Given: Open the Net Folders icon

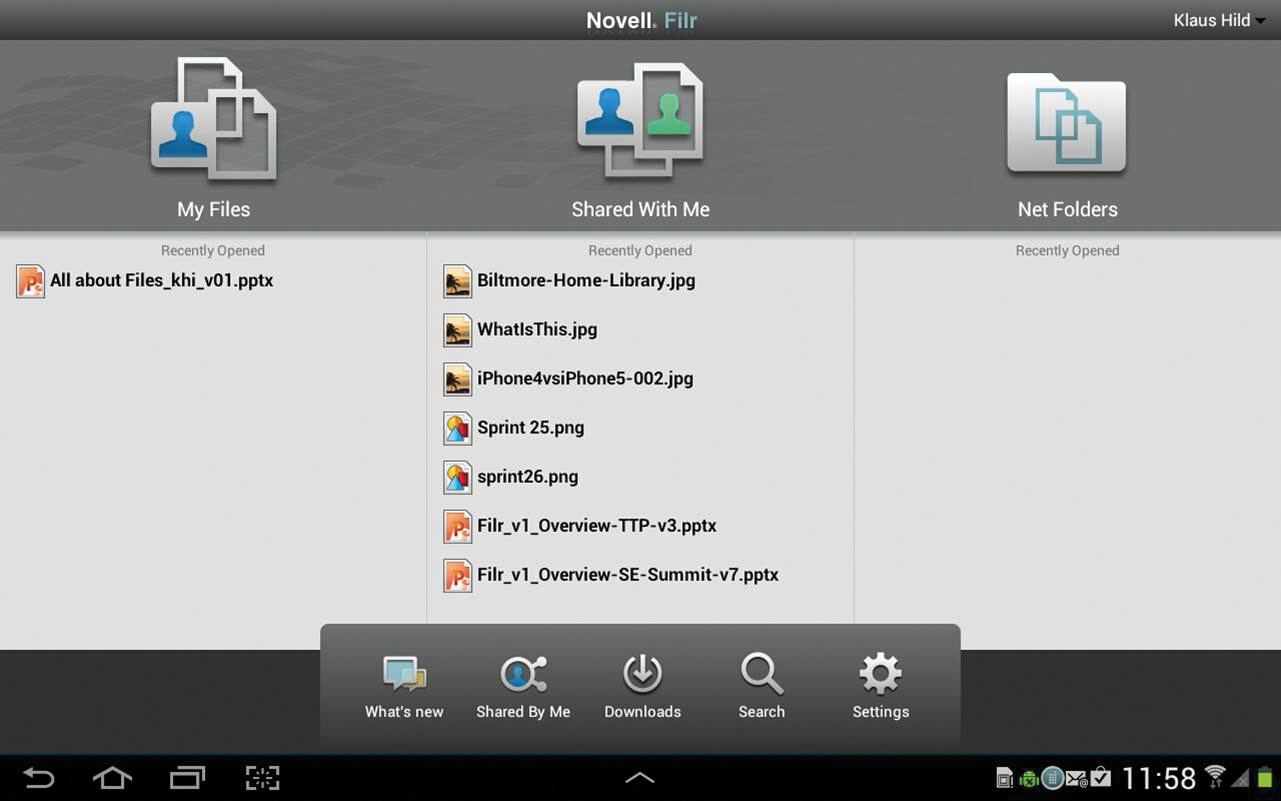Looking at the screenshot, I should click(x=1067, y=122).
